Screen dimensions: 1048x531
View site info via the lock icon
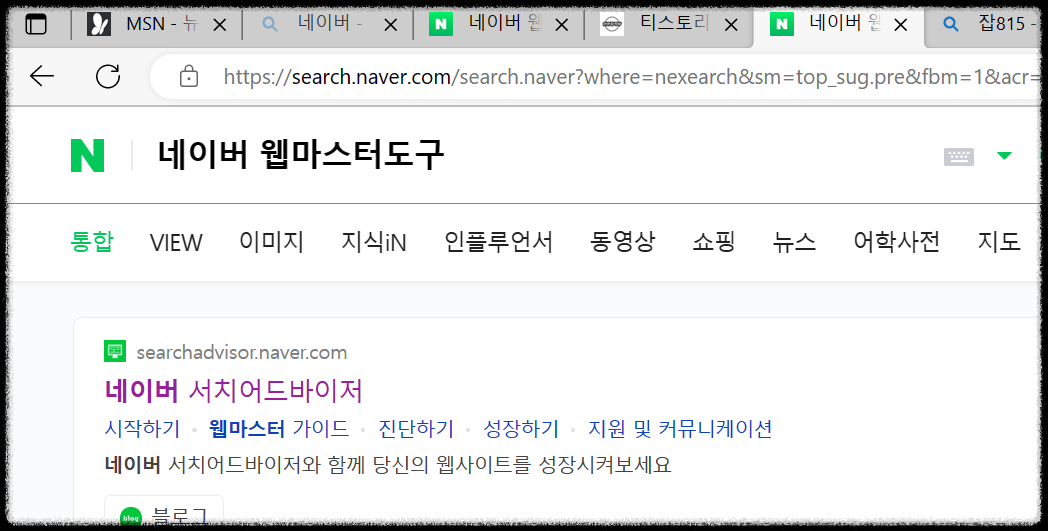pyautogui.click(x=189, y=76)
